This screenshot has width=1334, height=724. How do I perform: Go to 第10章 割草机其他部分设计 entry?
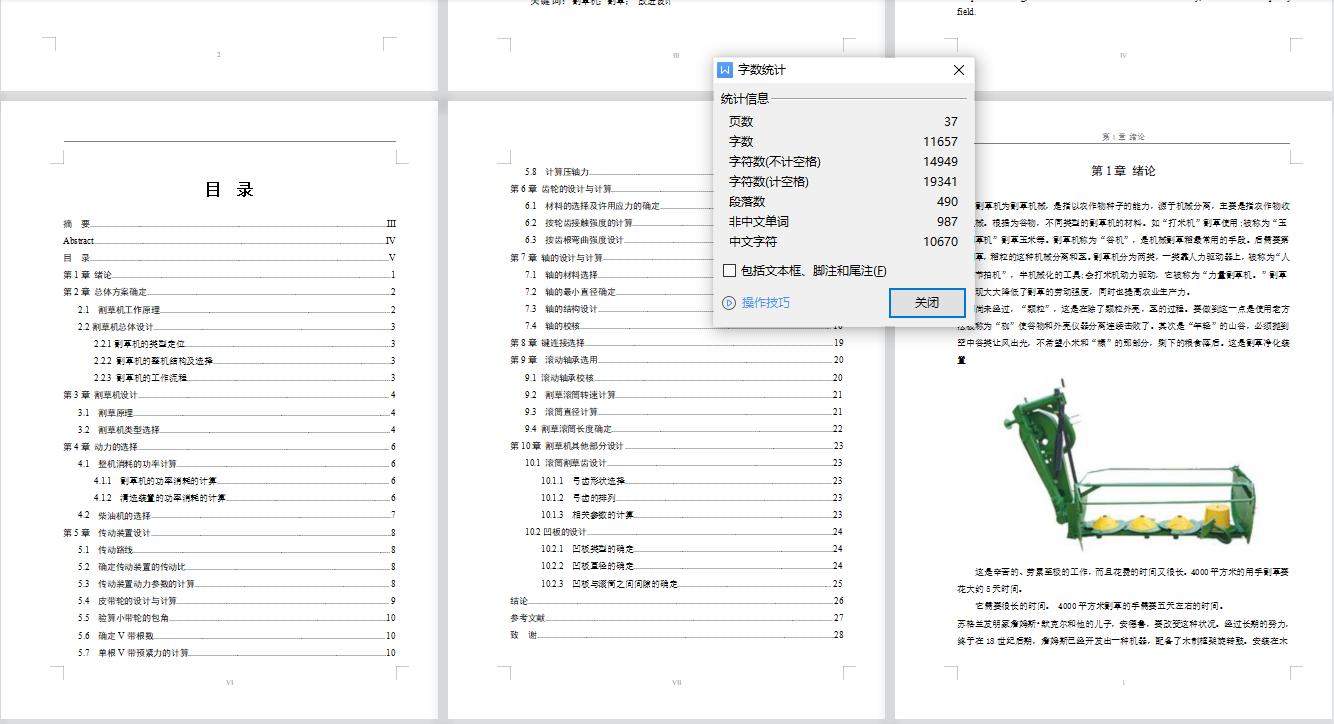pos(677,446)
